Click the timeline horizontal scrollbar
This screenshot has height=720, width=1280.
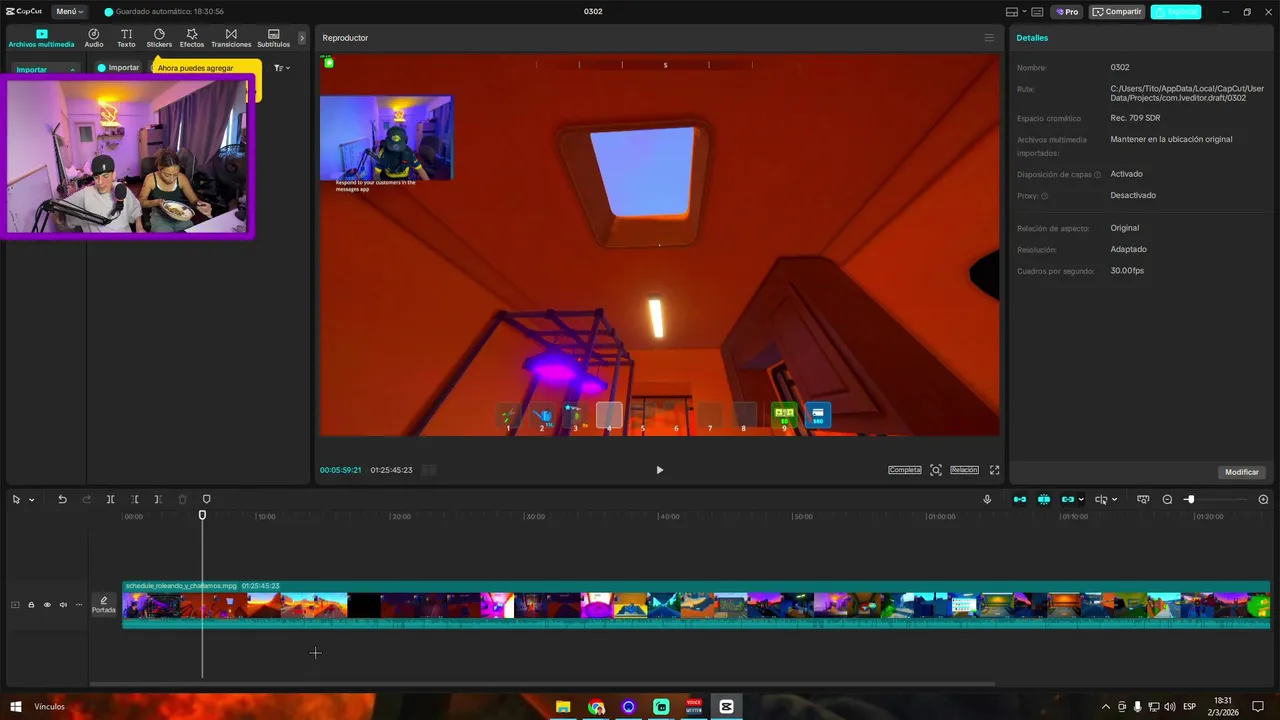(542, 684)
